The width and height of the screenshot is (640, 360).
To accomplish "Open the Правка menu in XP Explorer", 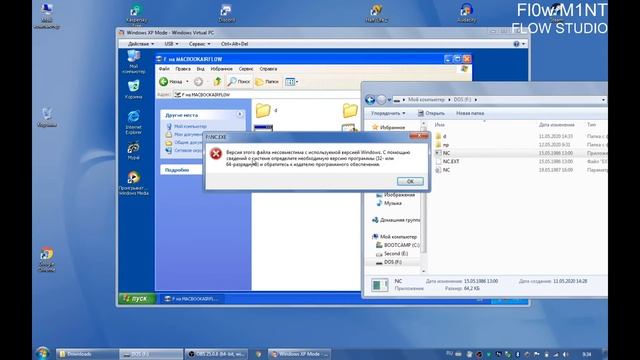I will pyautogui.click(x=183, y=69).
